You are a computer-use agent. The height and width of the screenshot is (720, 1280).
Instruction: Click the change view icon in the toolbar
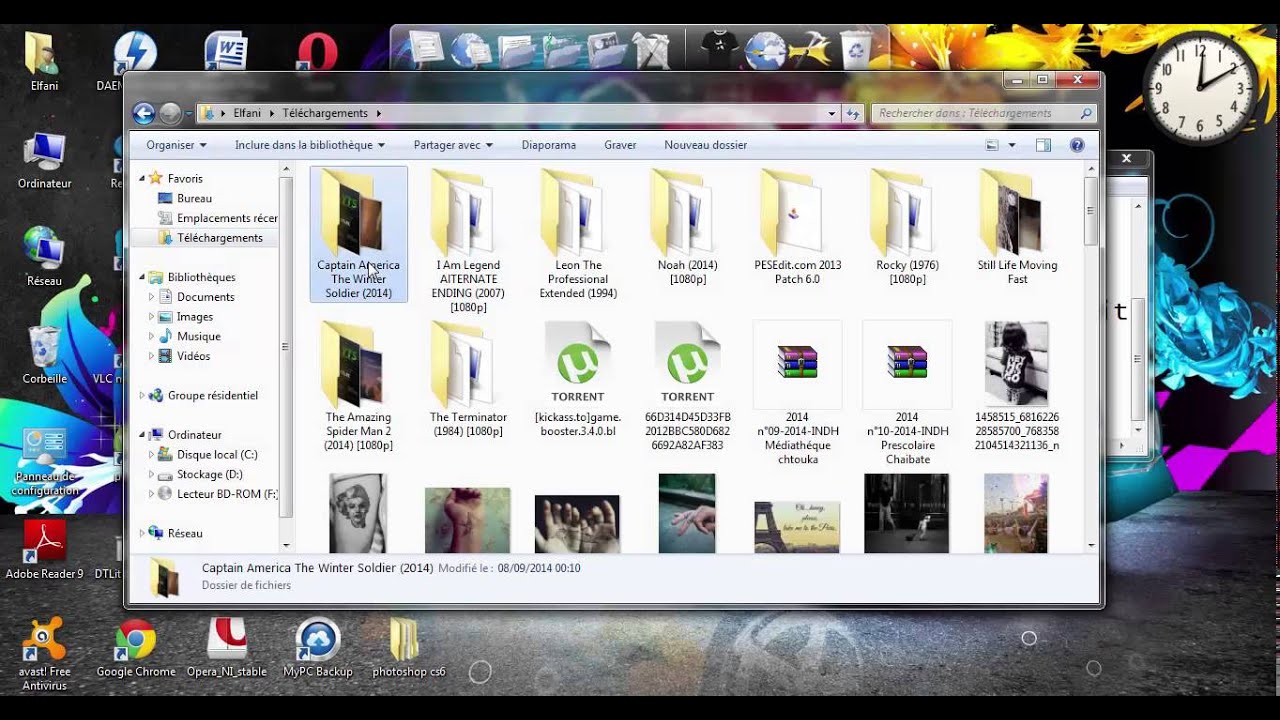(x=992, y=145)
